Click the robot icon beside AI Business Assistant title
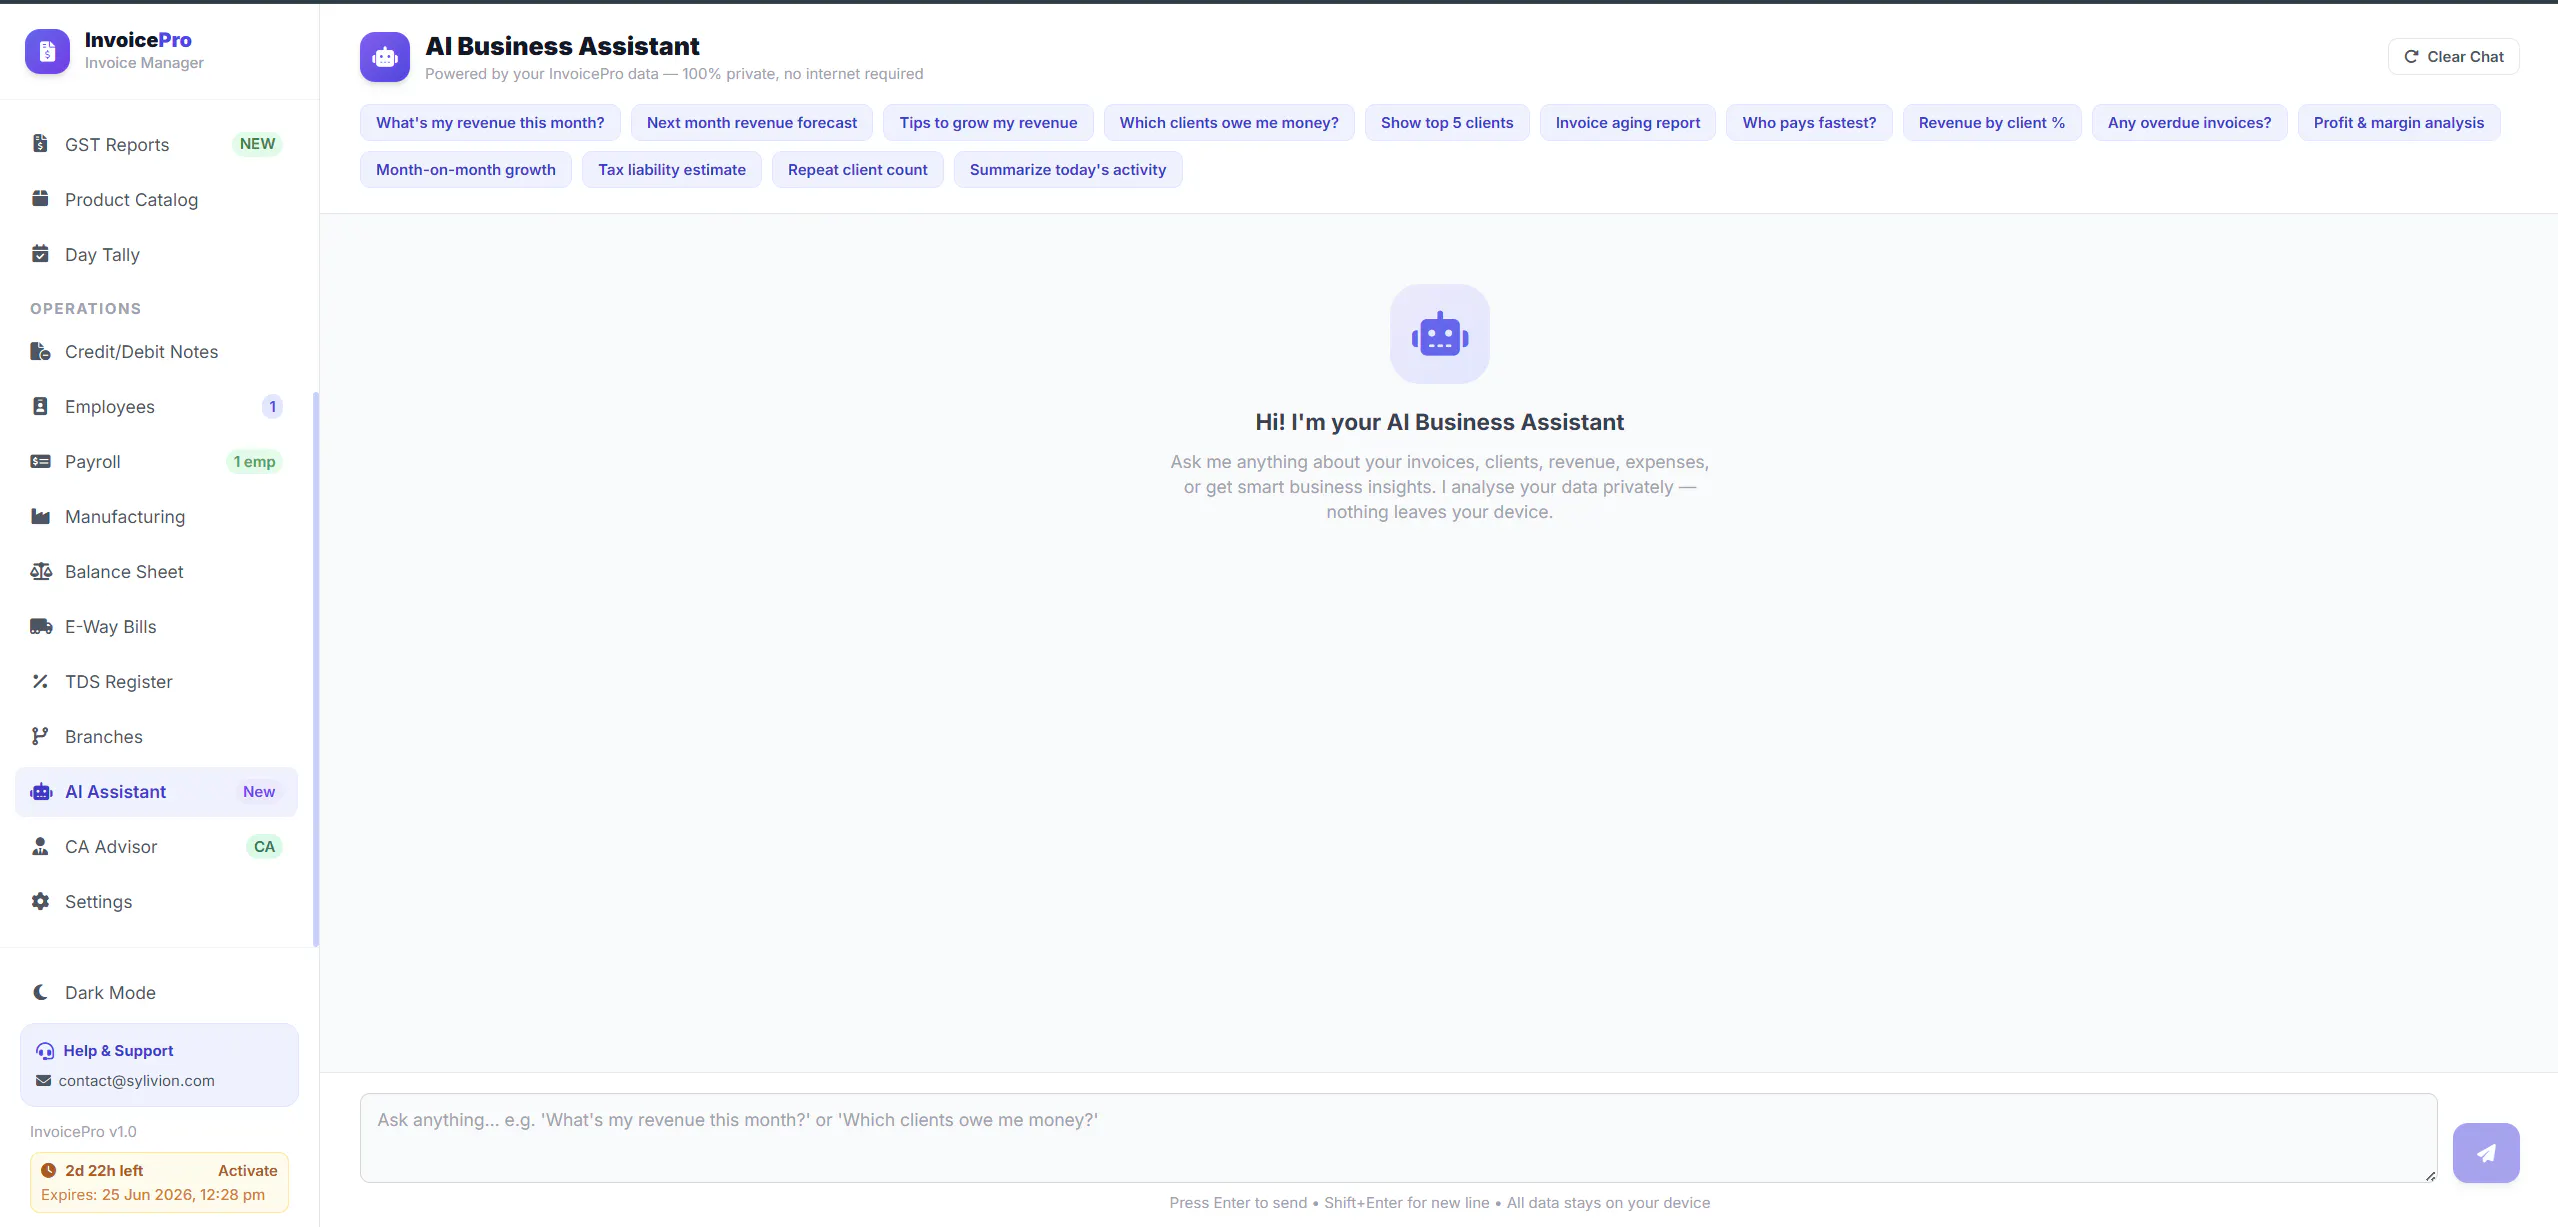Viewport: 2558px width, 1227px height. tap(385, 57)
